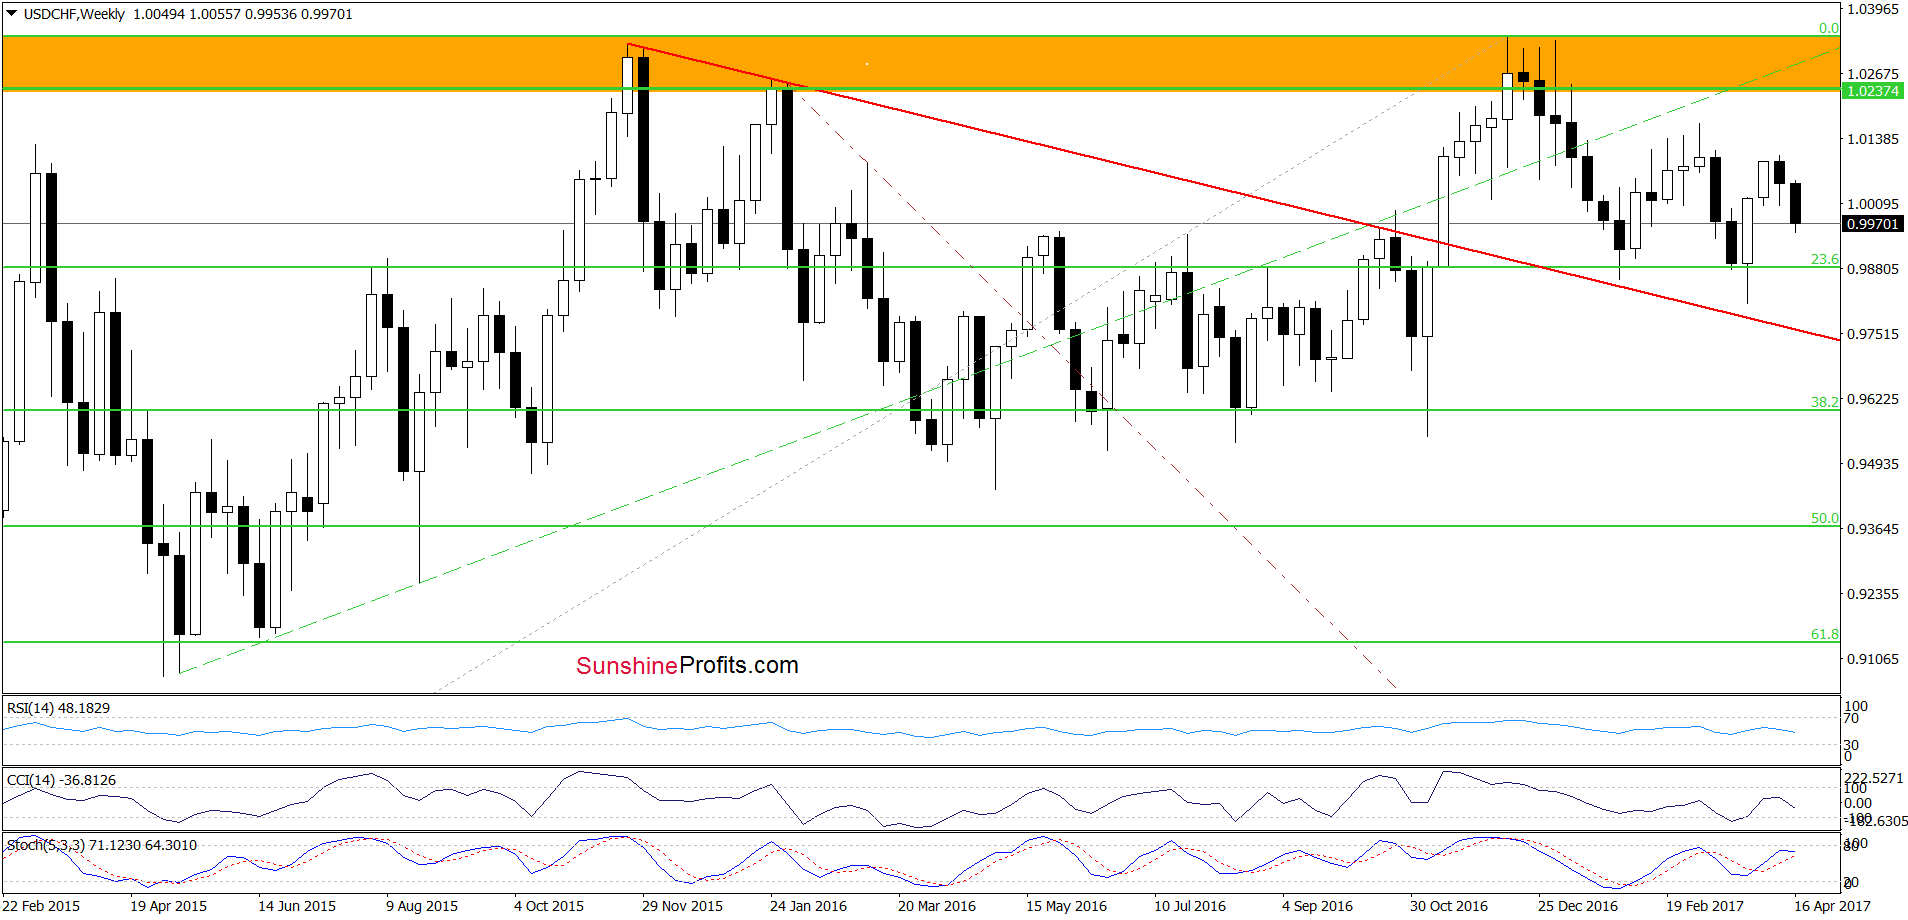Click the 4 Oct 2015 date label
1908x920 pixels.
pos(549,906)
